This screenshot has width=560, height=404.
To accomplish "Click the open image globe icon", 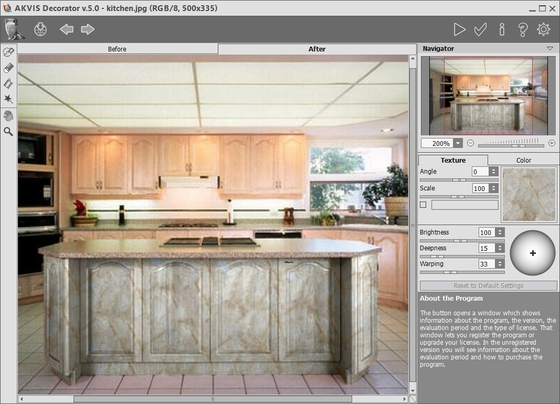I will tap(40, 29).
